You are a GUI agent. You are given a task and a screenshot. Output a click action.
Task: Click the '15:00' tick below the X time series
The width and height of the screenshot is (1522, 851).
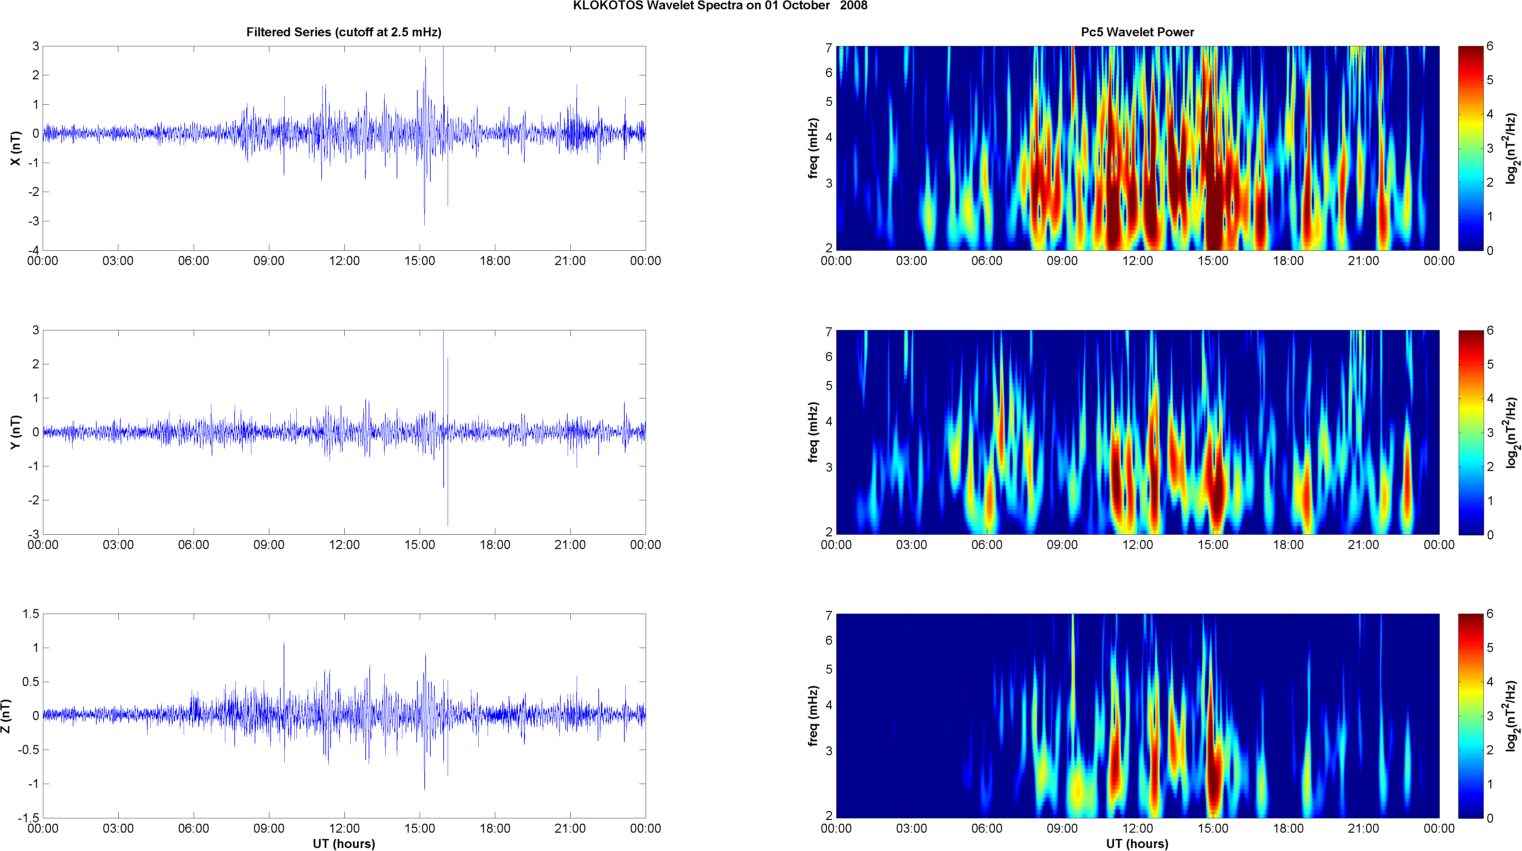(x=420, y=261)
